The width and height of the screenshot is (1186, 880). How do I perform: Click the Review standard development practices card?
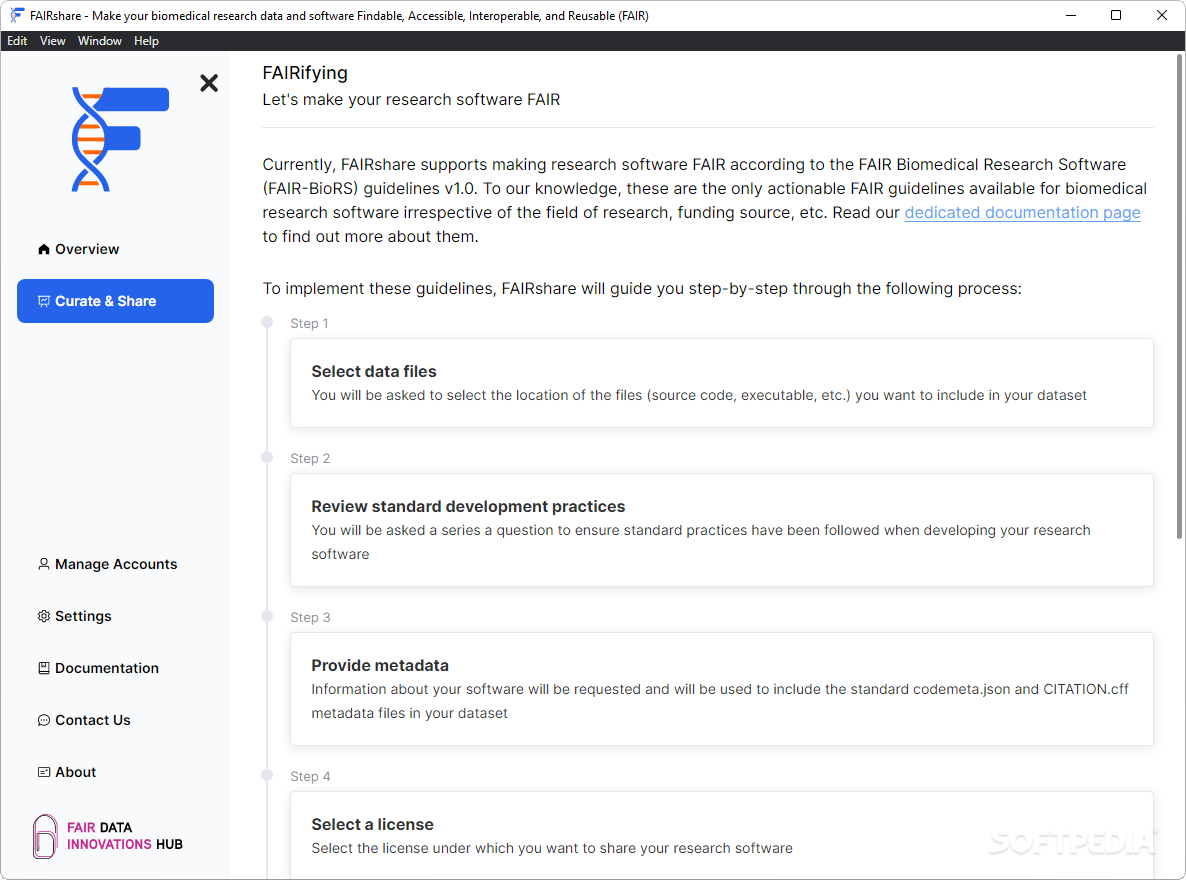pyautogui.click(x=722, y=530)
